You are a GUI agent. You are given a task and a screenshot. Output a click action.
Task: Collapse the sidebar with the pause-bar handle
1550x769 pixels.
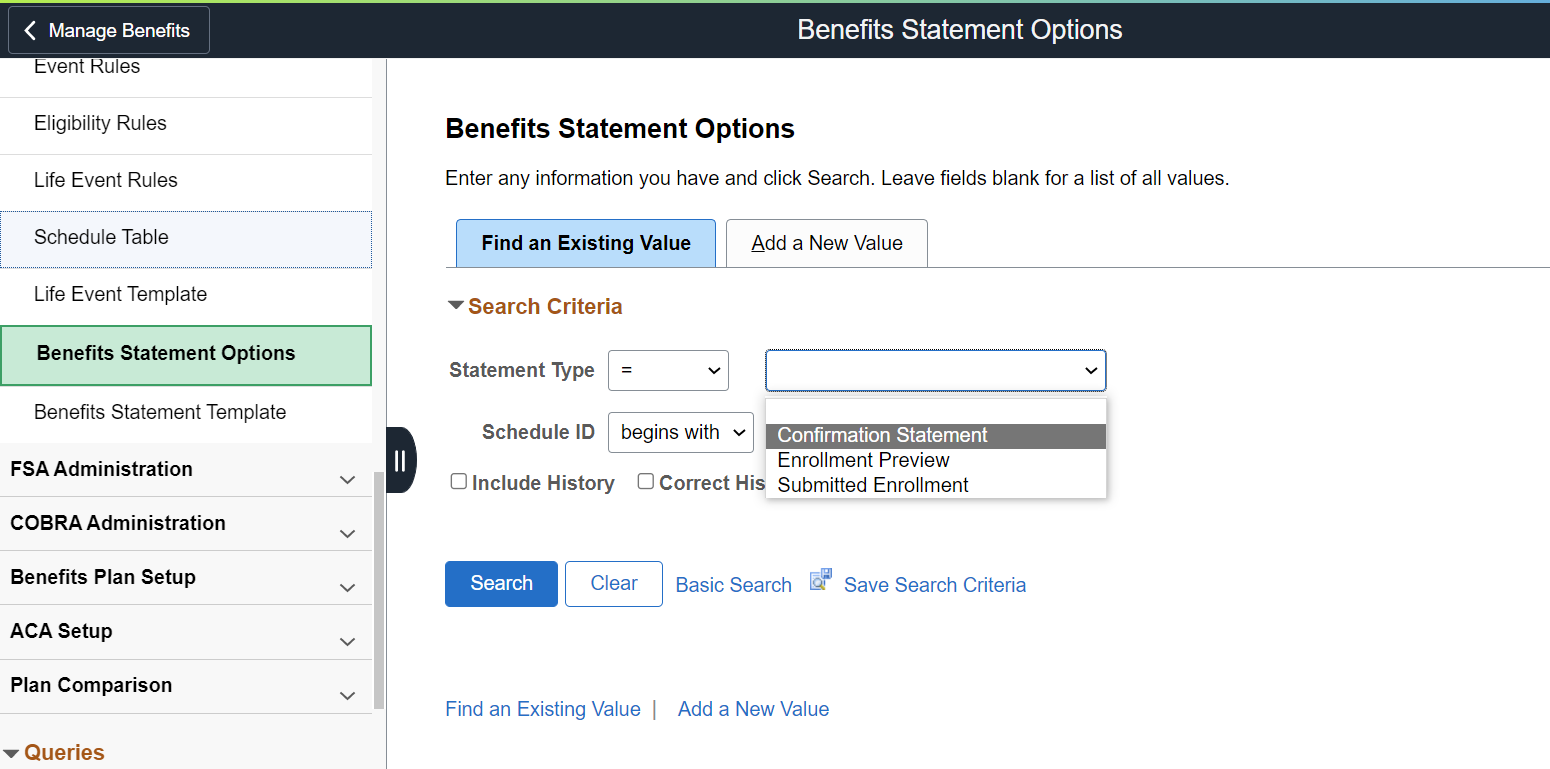(x=400, y=460)
